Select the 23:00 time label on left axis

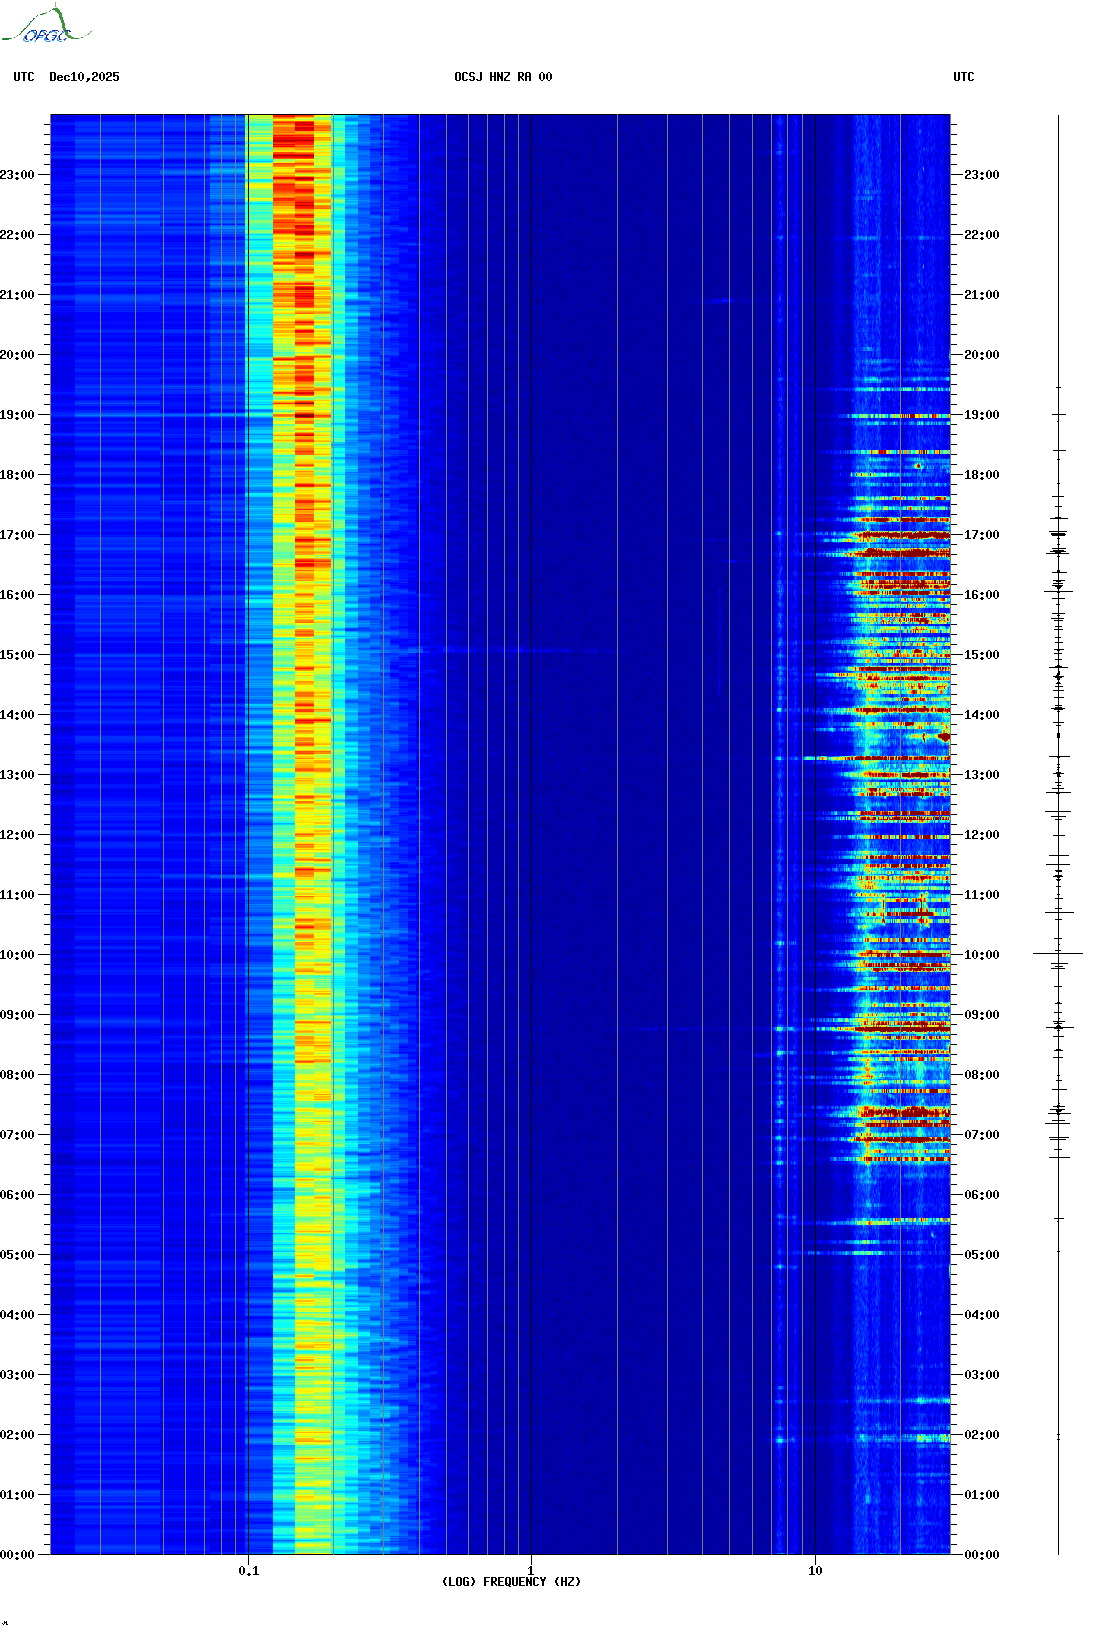coord(17,175)
